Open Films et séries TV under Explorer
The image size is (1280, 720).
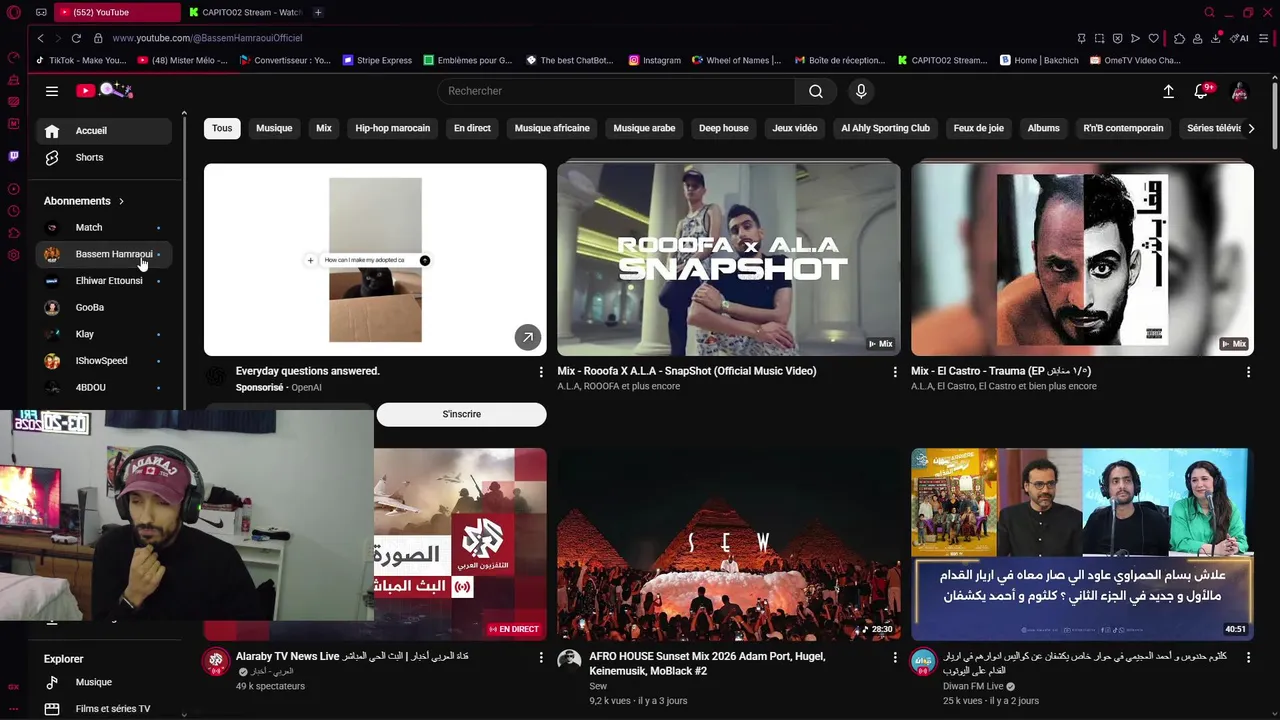pyautogui.click(x=104, y=709)
